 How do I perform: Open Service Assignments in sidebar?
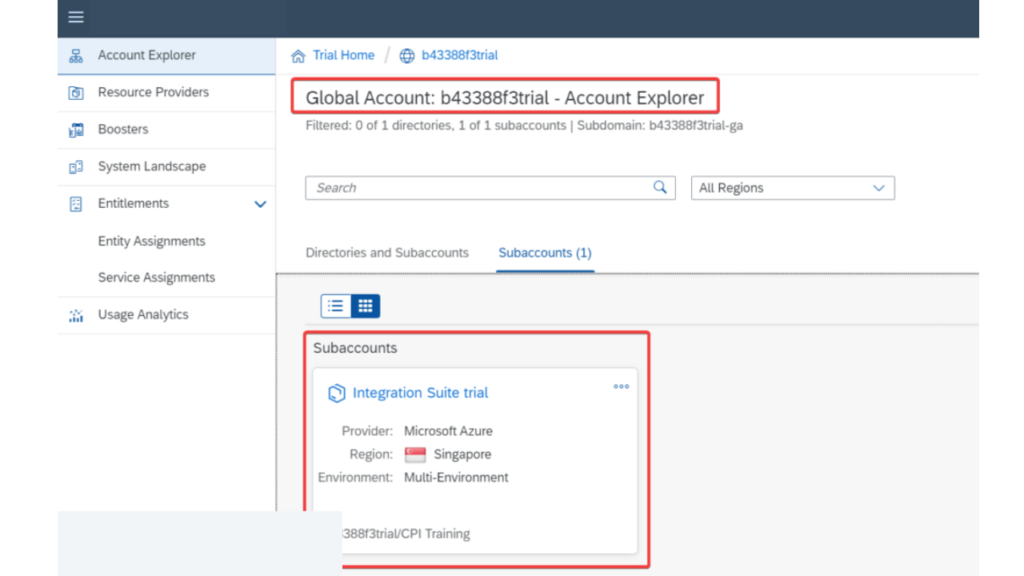click(x=156, y=278)
